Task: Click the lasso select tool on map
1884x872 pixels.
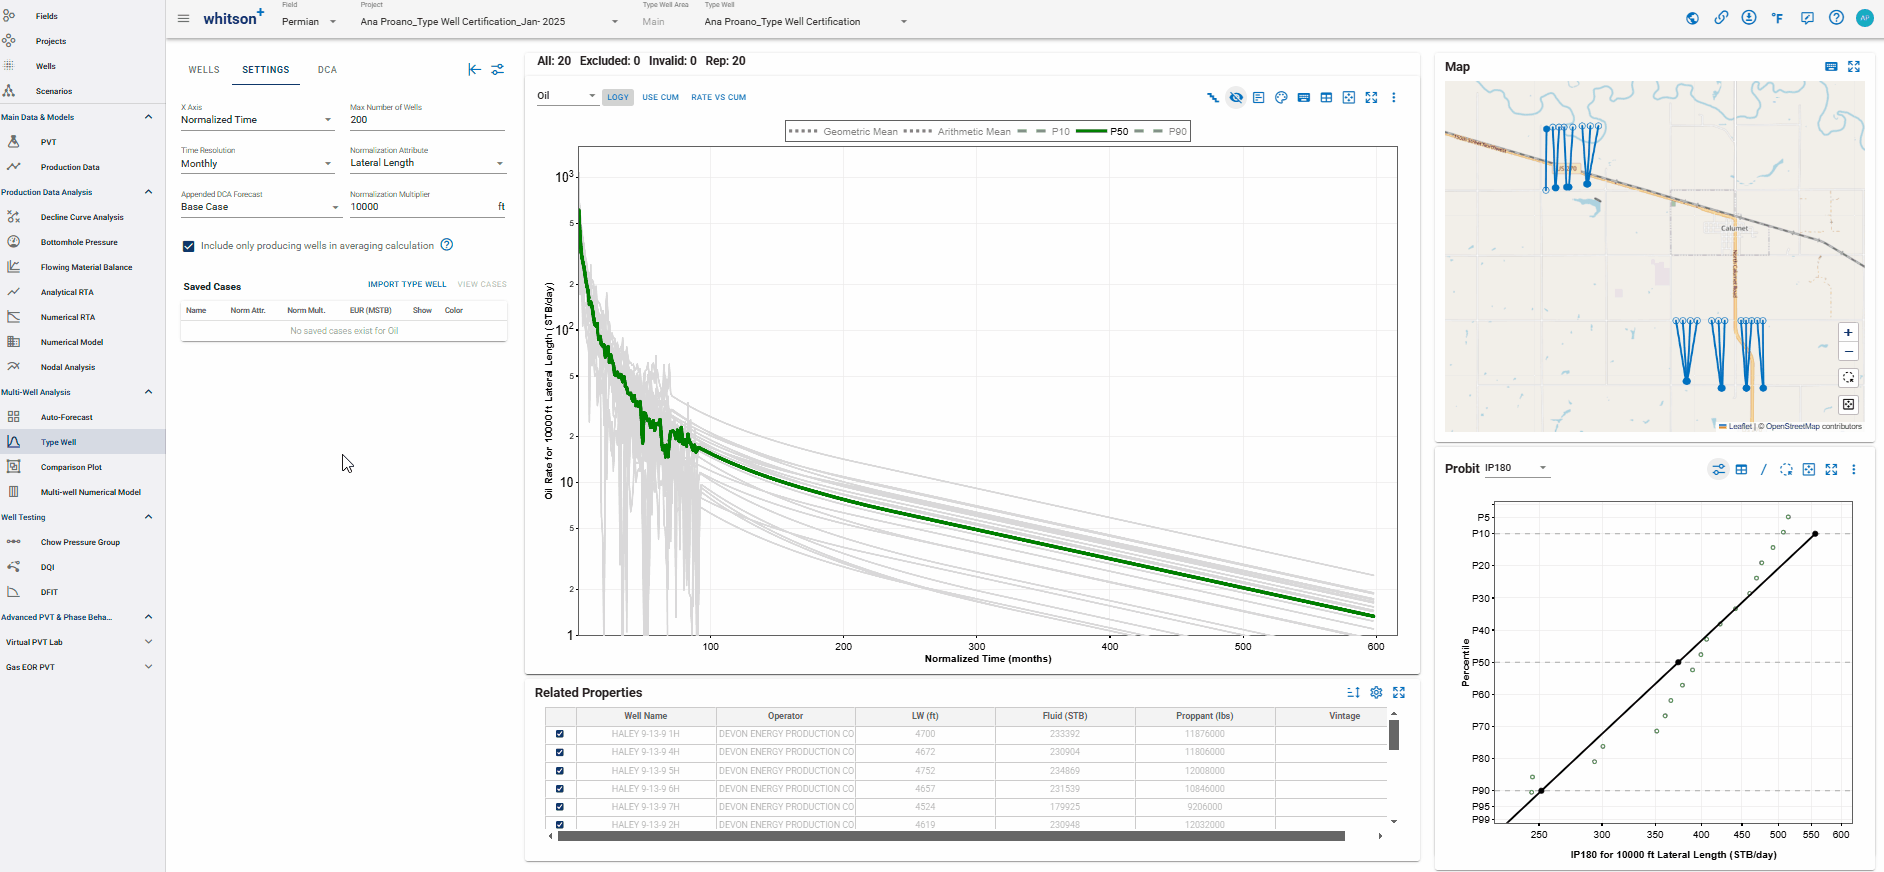Action: [1849, 378]
